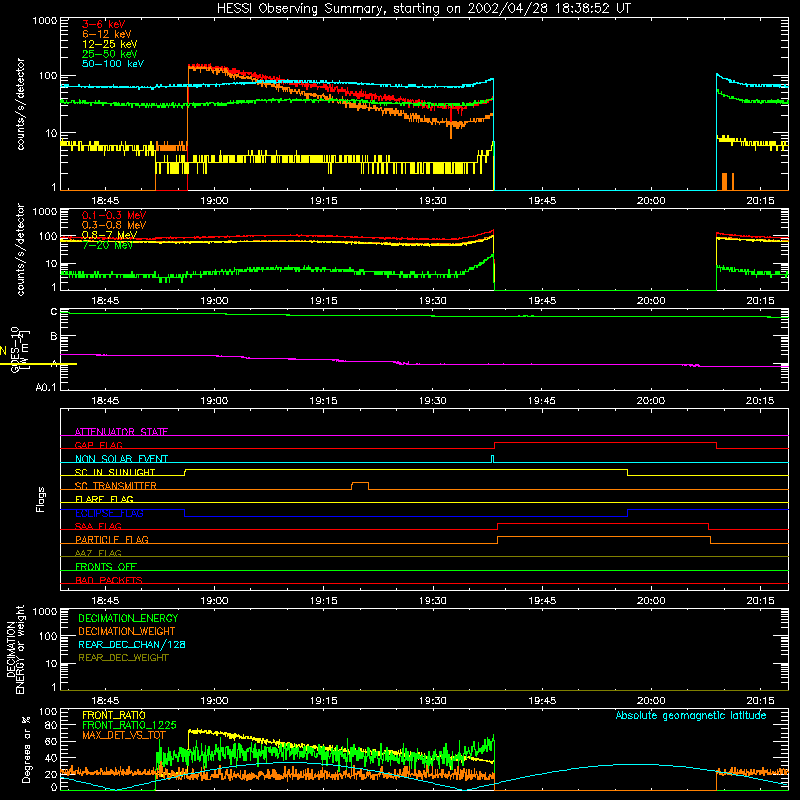Select 19:30 tick label under the GOES panel
The height and width of the screenshot is (800, 800).
click(433, 401)
